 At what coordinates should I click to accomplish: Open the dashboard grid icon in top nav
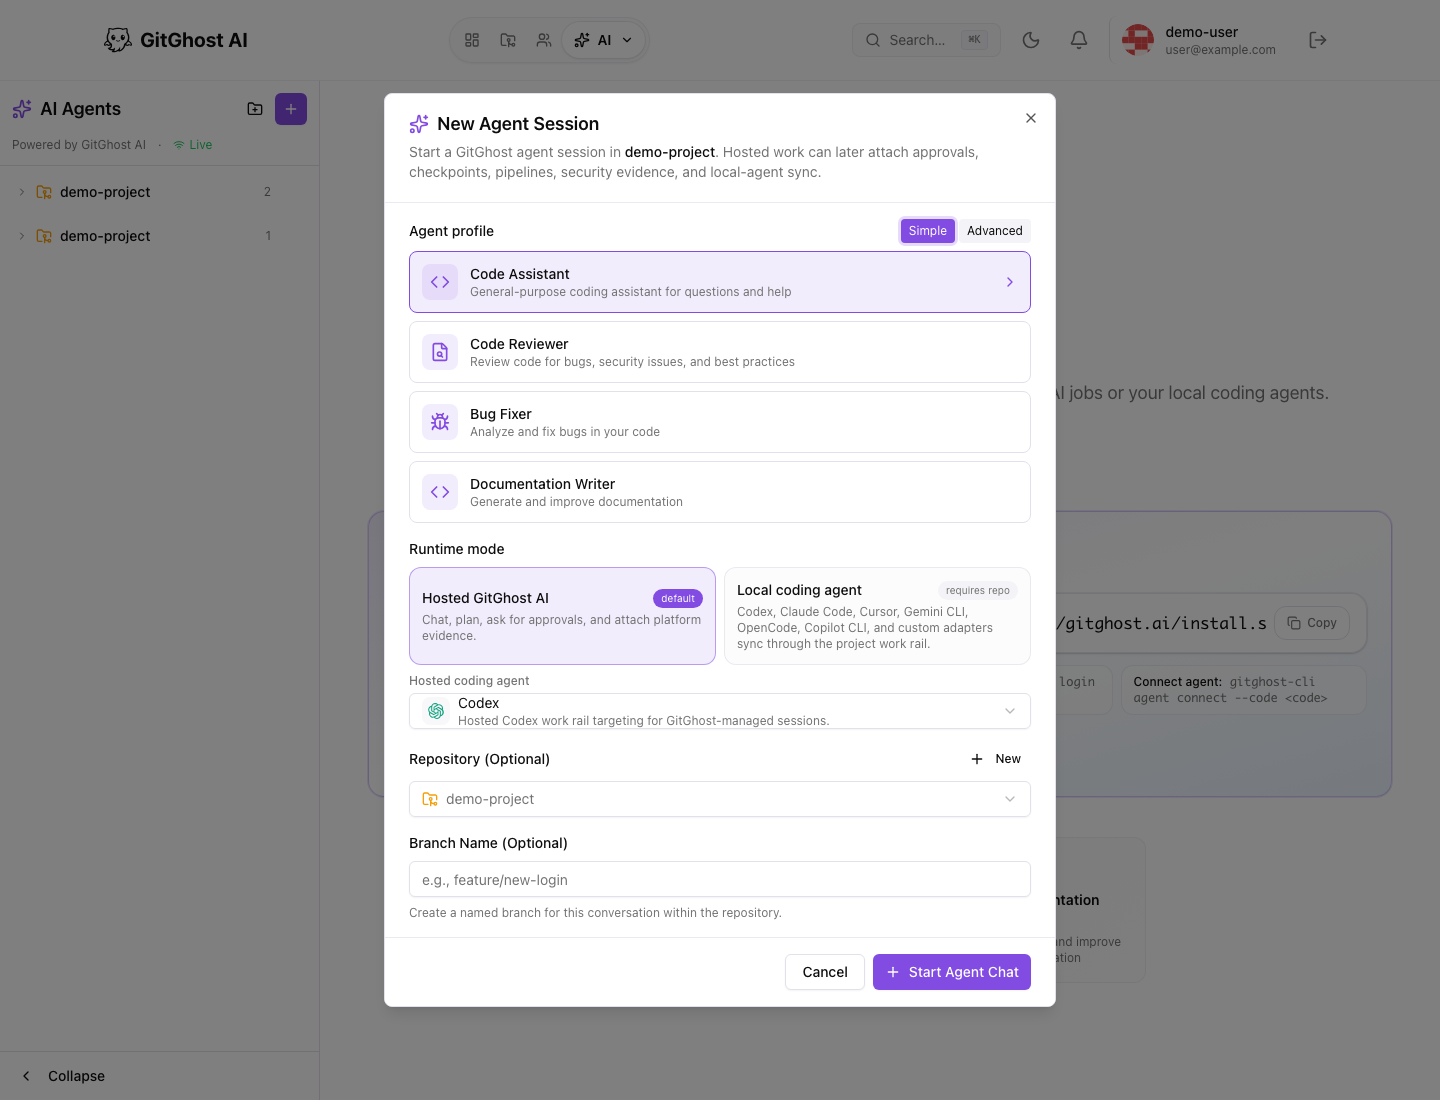[x=472, y=40]
